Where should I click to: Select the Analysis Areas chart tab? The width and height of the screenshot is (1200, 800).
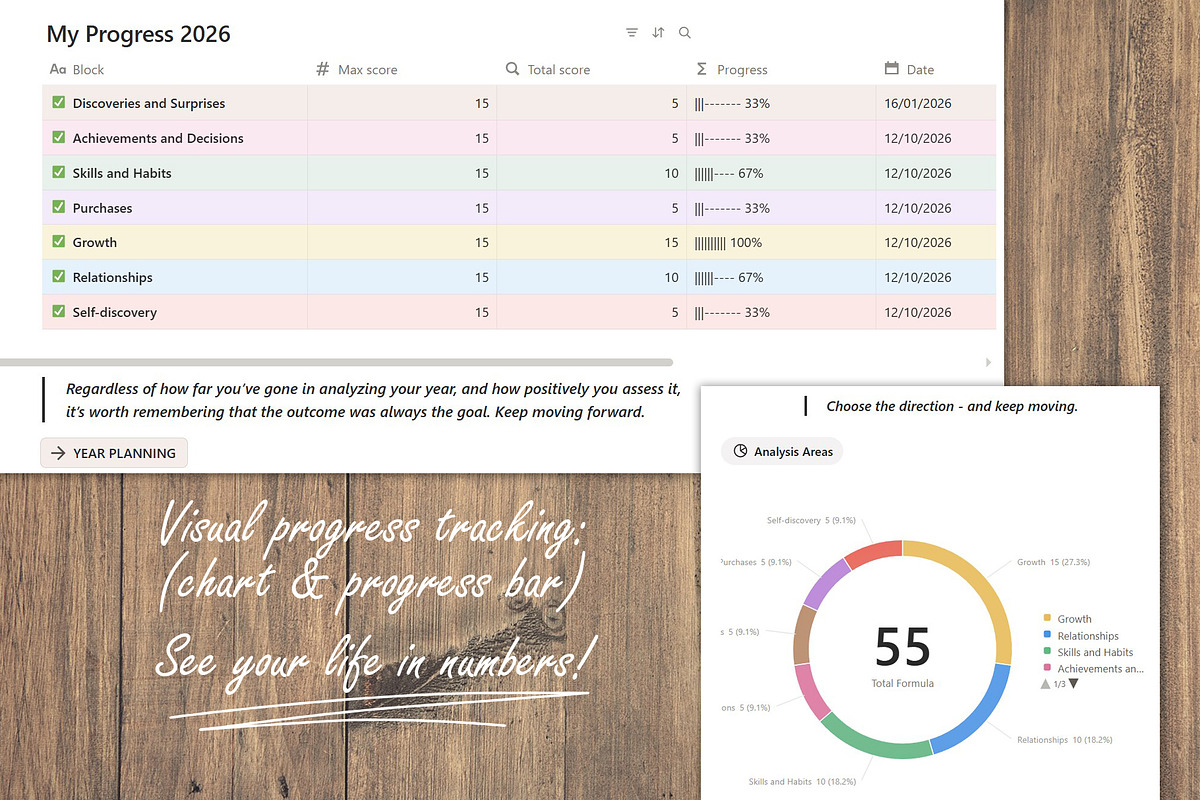(x=782, y=451)
